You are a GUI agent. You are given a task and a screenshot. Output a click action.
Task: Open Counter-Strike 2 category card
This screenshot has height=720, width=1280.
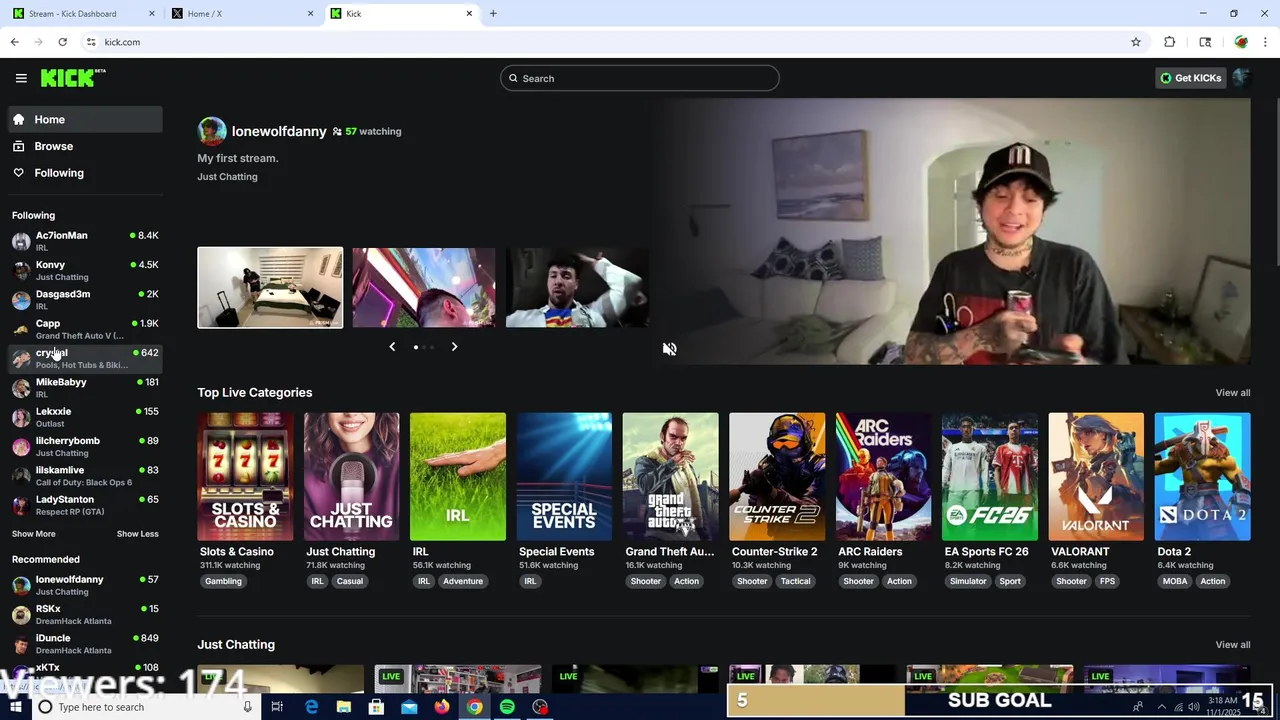777,477
